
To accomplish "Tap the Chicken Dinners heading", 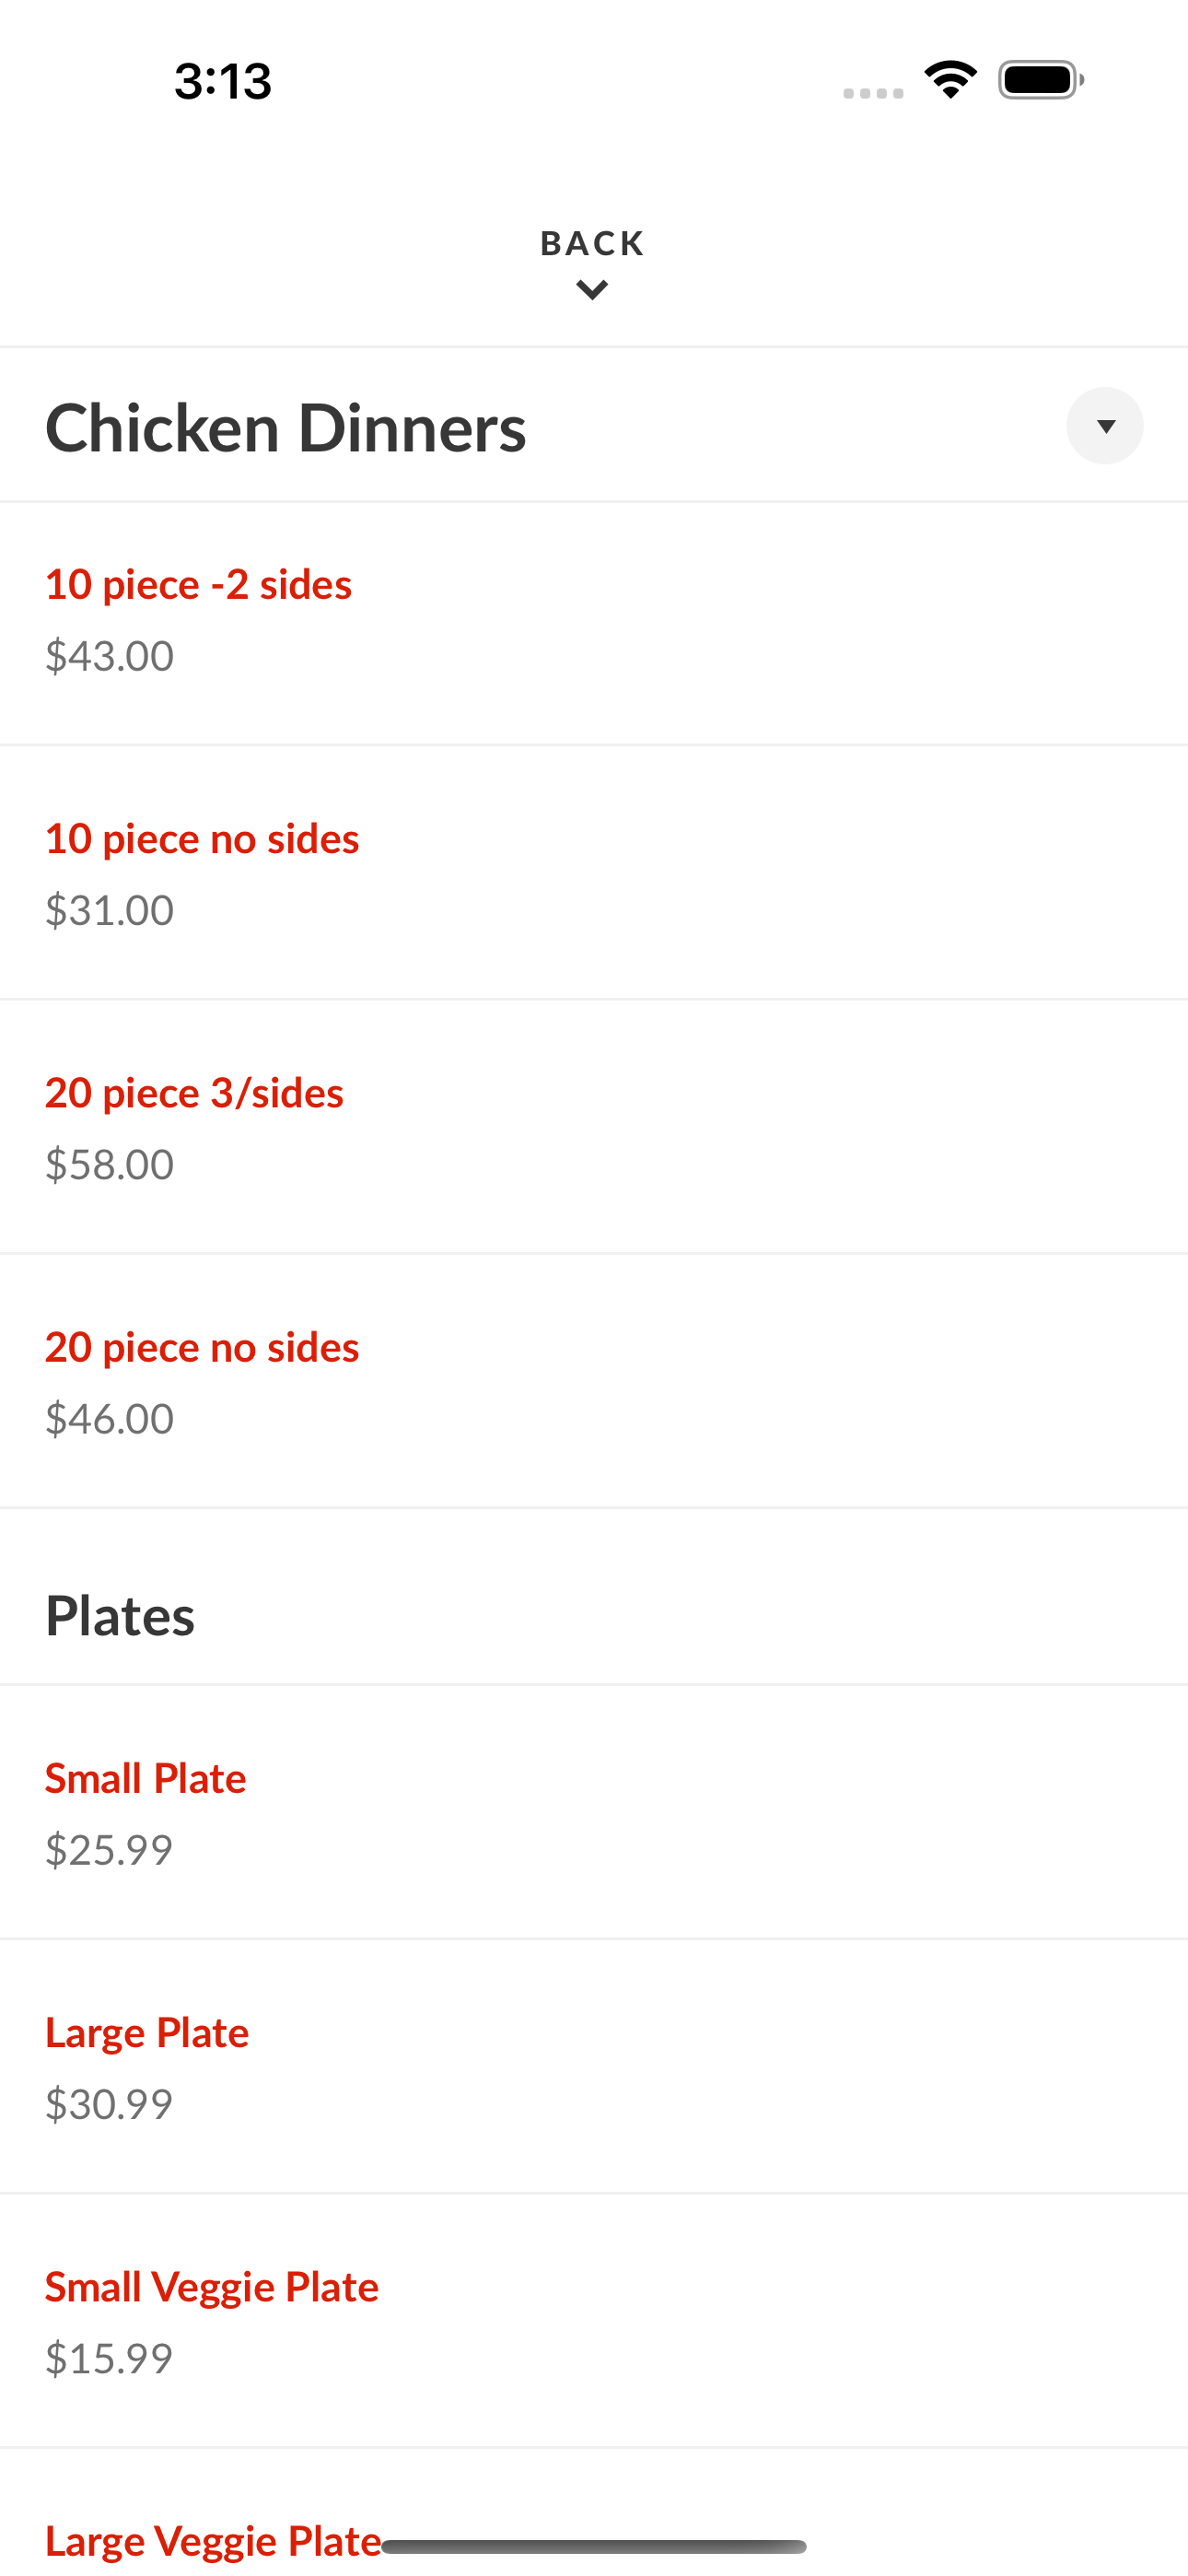I will tap(286, 428).
